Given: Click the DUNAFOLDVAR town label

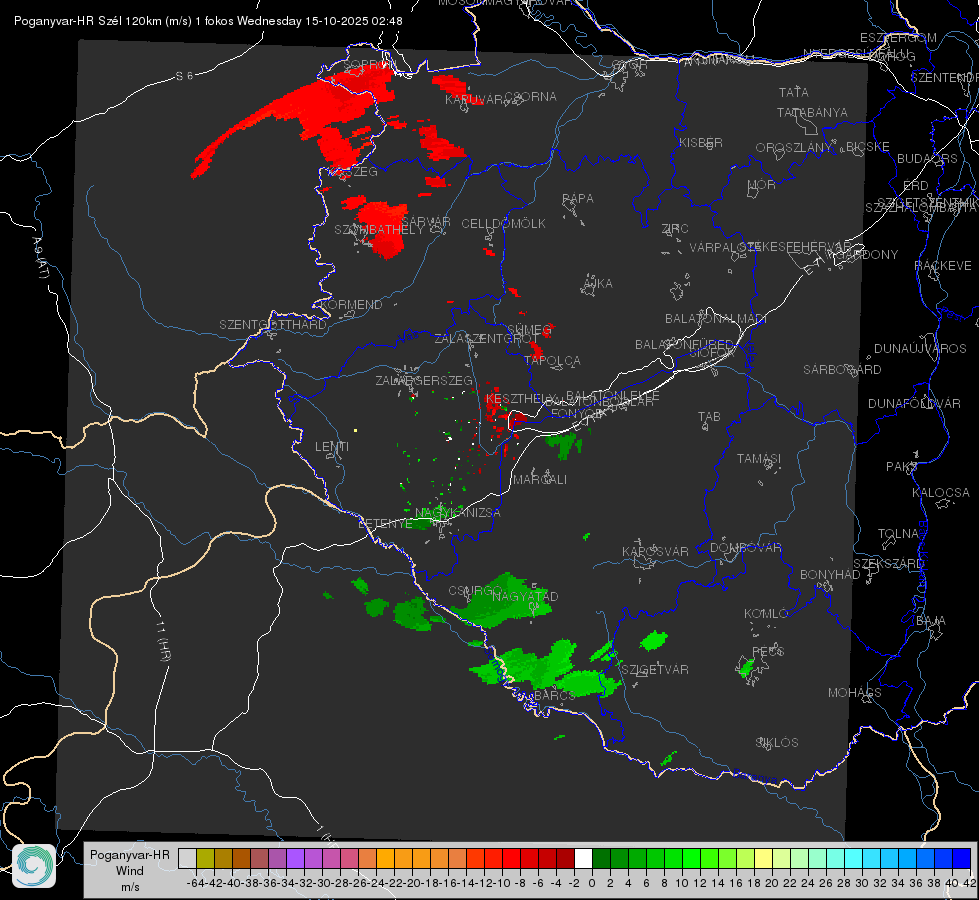Looking at the screenshot, I should coord(914,403).
